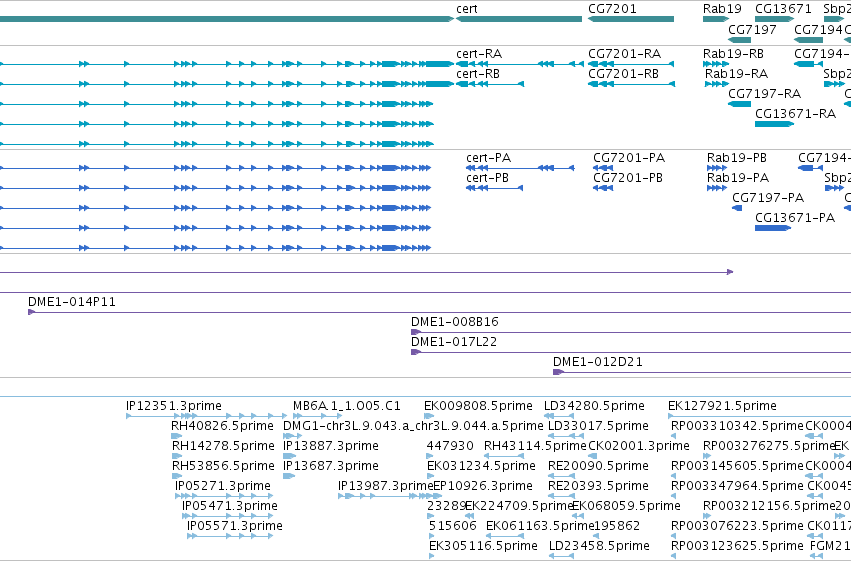
Task: Open the IP13887.3prime EST label
Action: tap(331, 446)
